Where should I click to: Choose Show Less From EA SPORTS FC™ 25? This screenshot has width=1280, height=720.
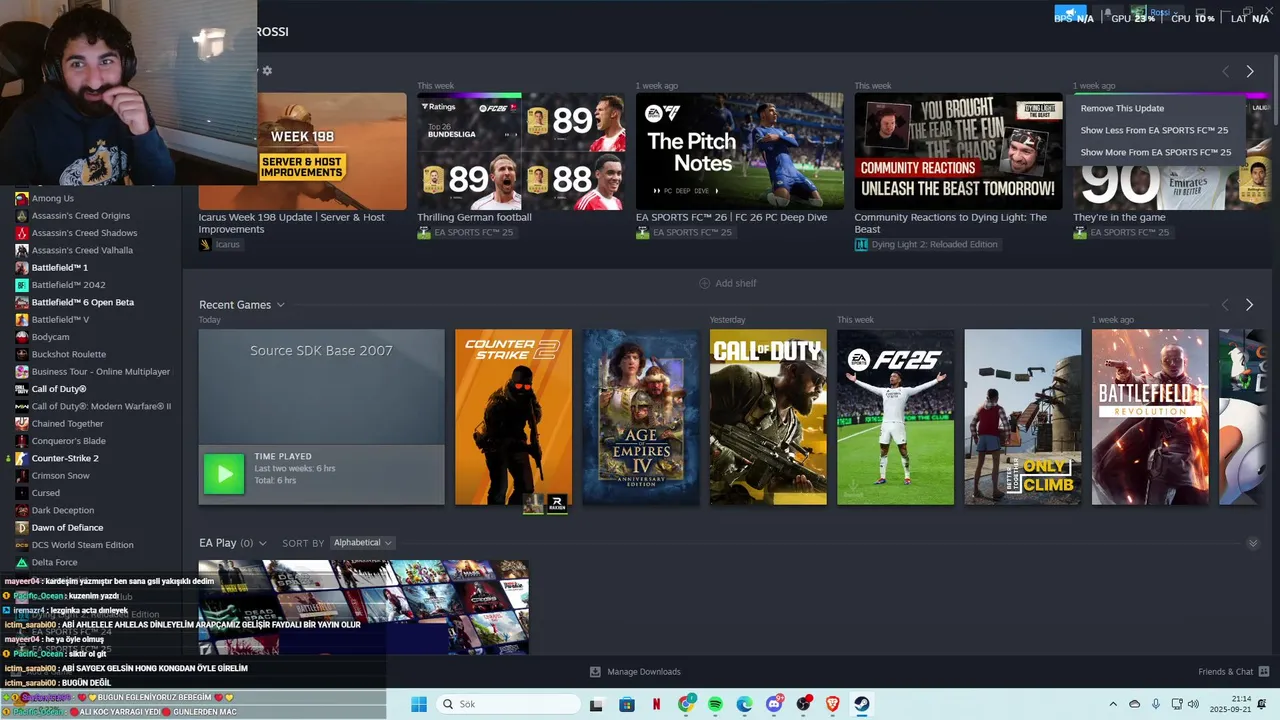click(1155, 130)
